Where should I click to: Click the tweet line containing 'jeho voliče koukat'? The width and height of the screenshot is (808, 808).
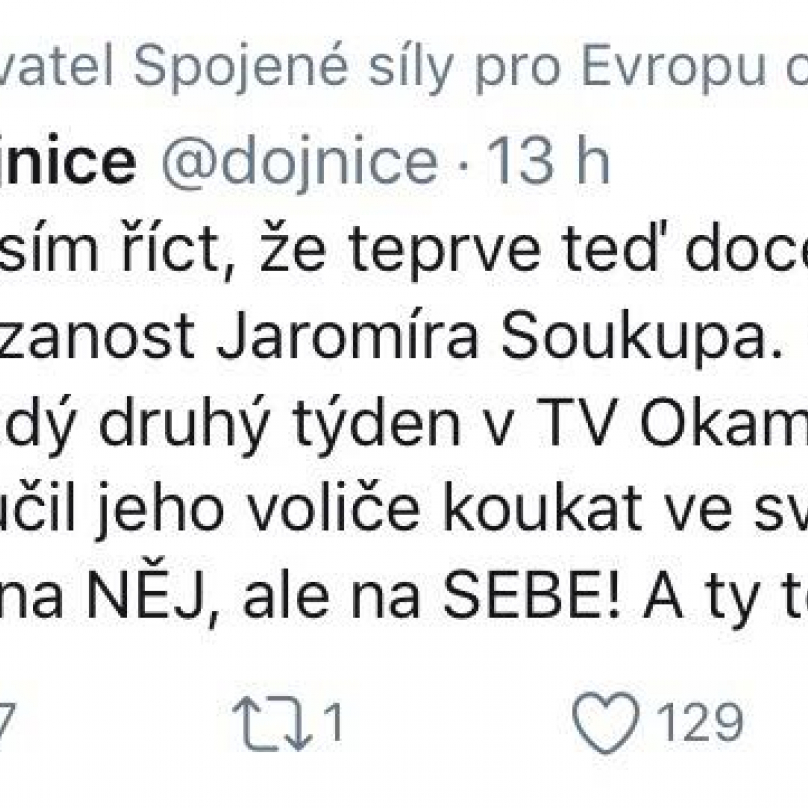tap(404, 510)
